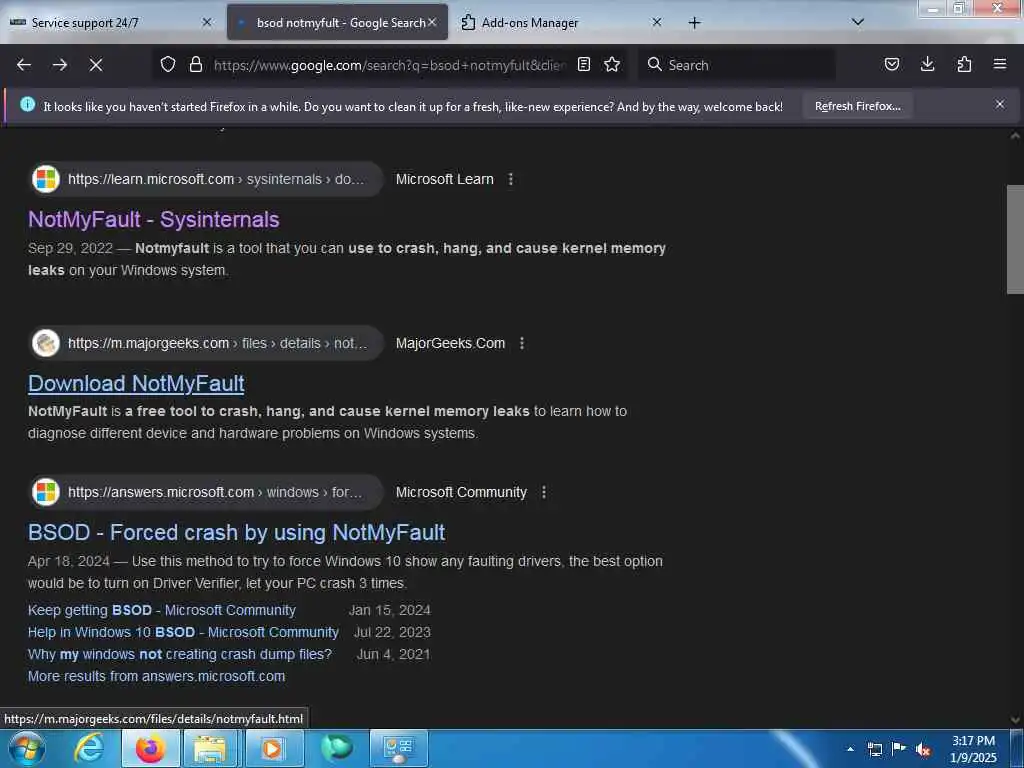Image resolution: width=1024 pixels, height=768 pixels.
Task: Open Pocket save icon in toolbar
Action: pos(891,64)
